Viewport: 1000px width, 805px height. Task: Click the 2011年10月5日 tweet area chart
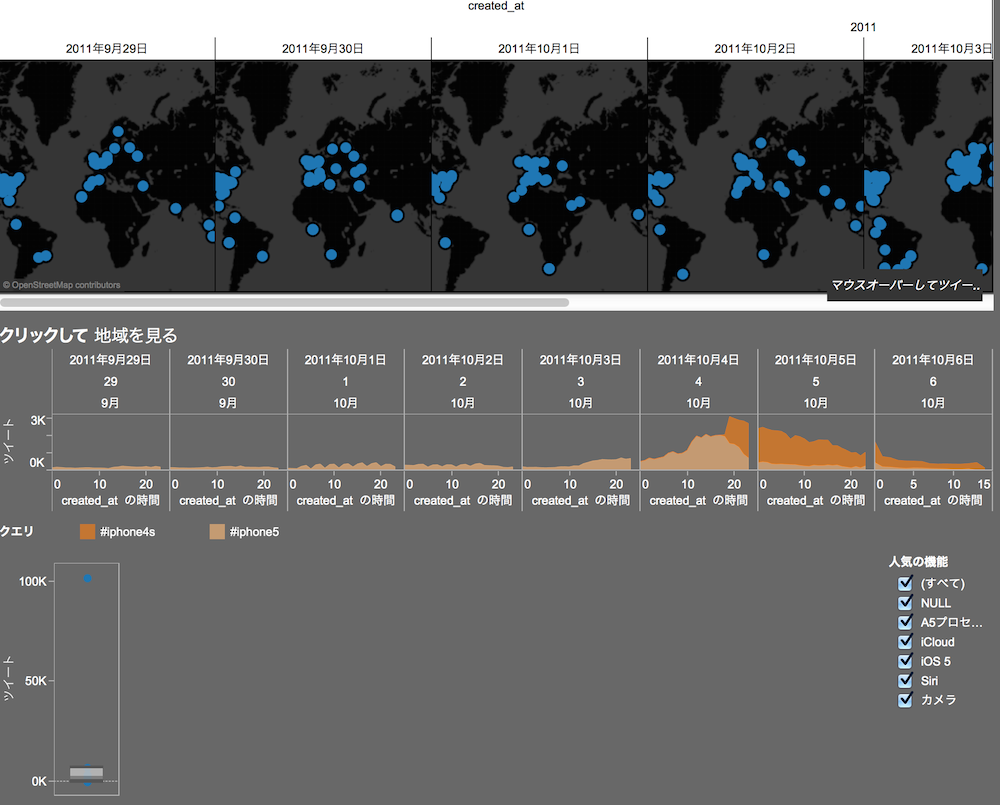811,448
